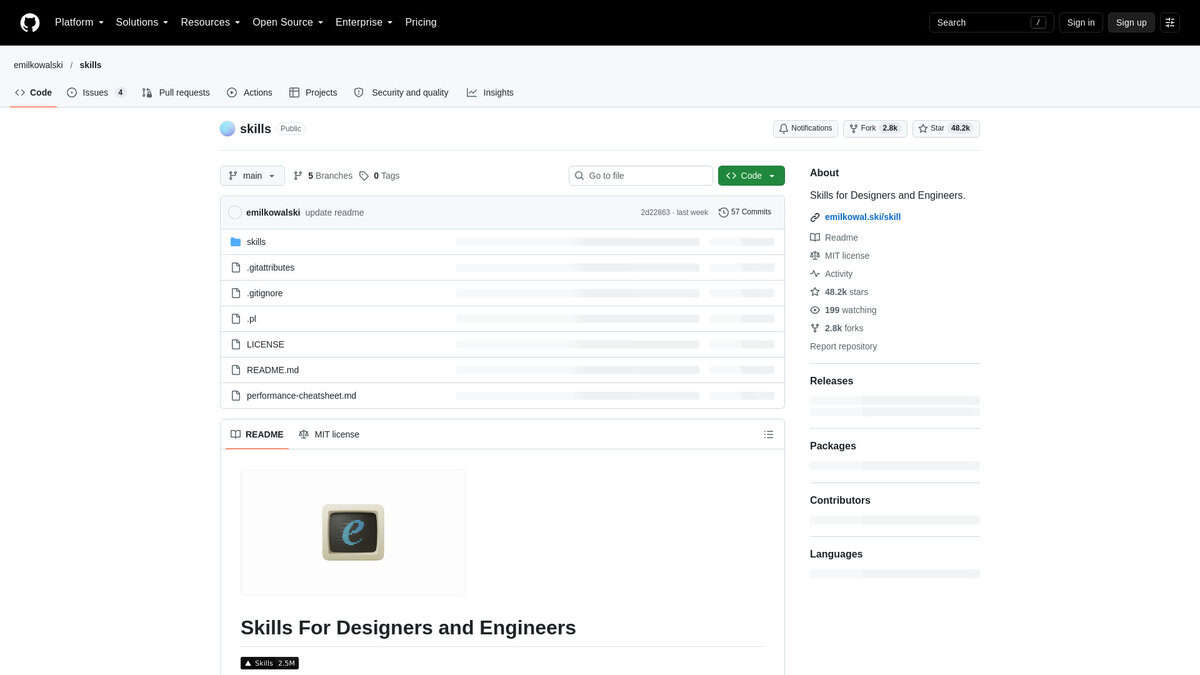
Task: Expand the Solutions menu
Action: point(142,22)
